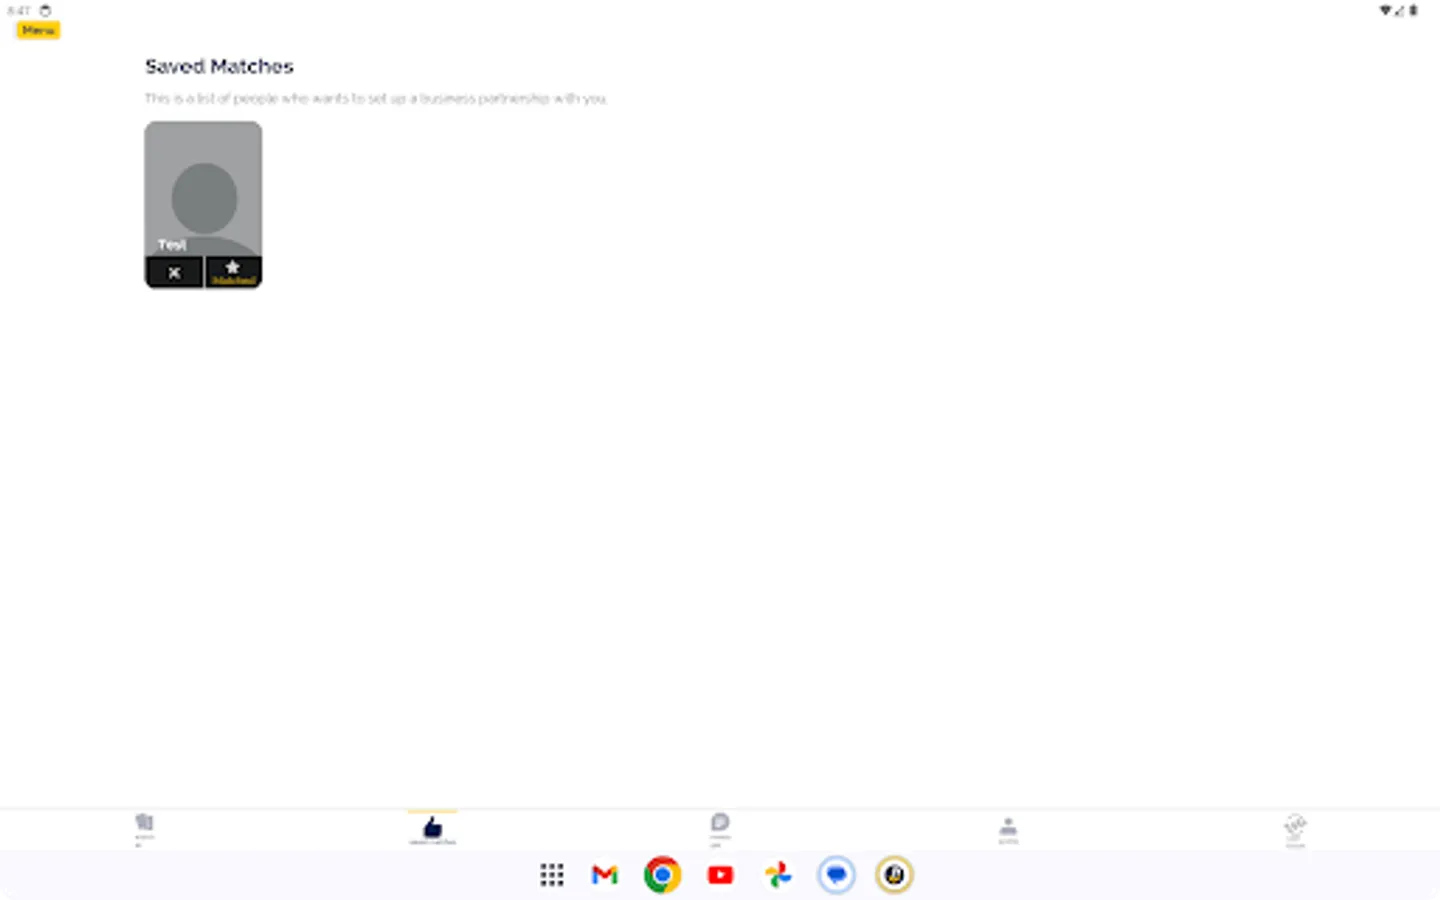Open Chrome from the taskbar

coord(662,874)
